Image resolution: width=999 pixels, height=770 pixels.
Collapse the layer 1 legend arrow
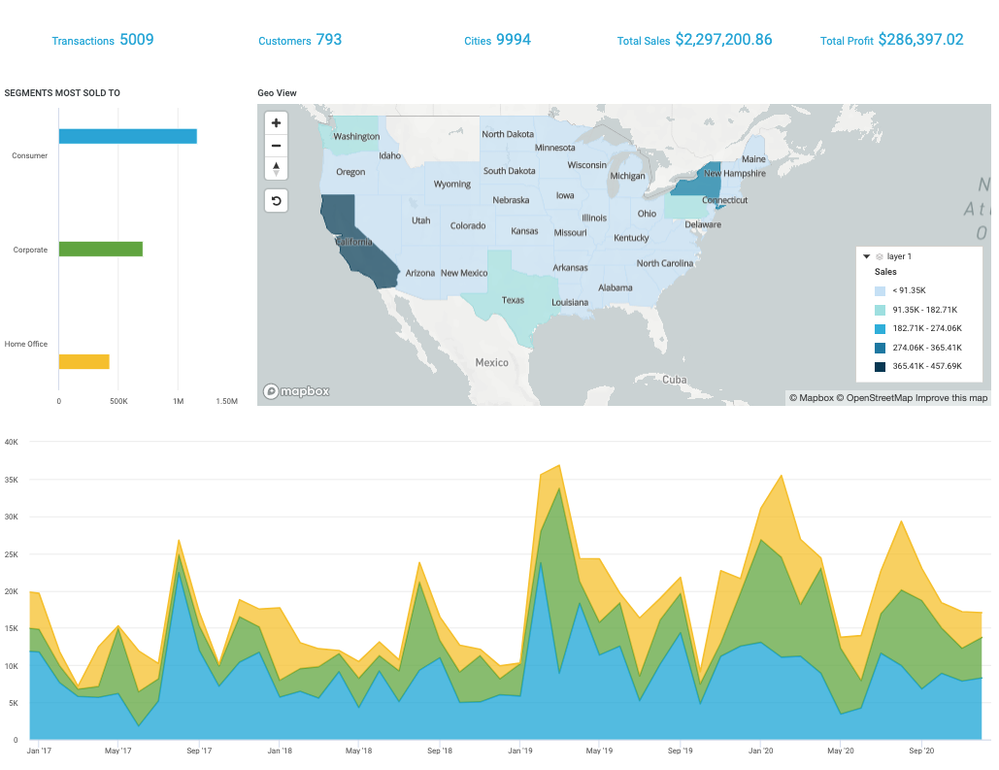tap(867, 257)
